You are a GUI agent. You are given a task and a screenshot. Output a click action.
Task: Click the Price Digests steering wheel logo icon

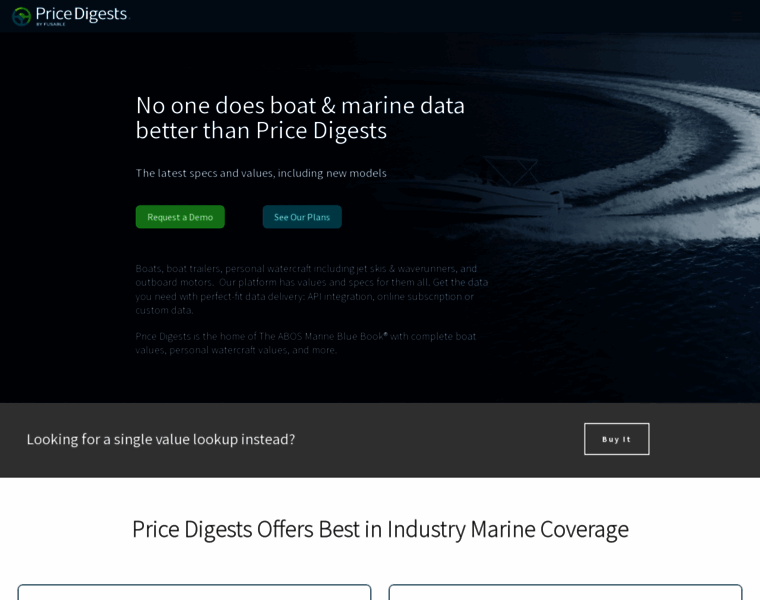pos(21,16)
